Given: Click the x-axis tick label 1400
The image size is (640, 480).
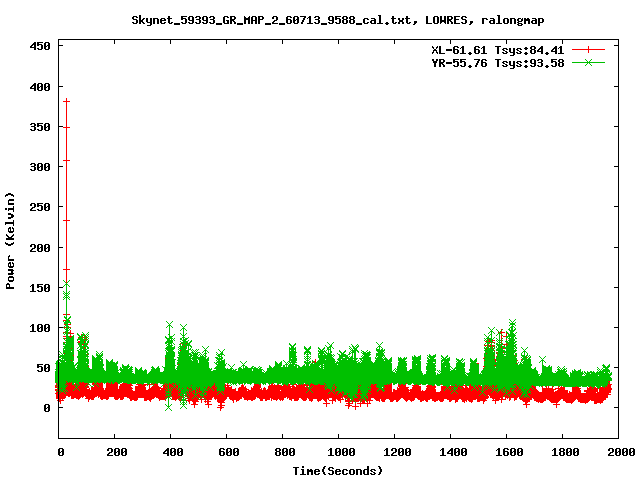Looking at the screenshot, I should tap(453, 452).
